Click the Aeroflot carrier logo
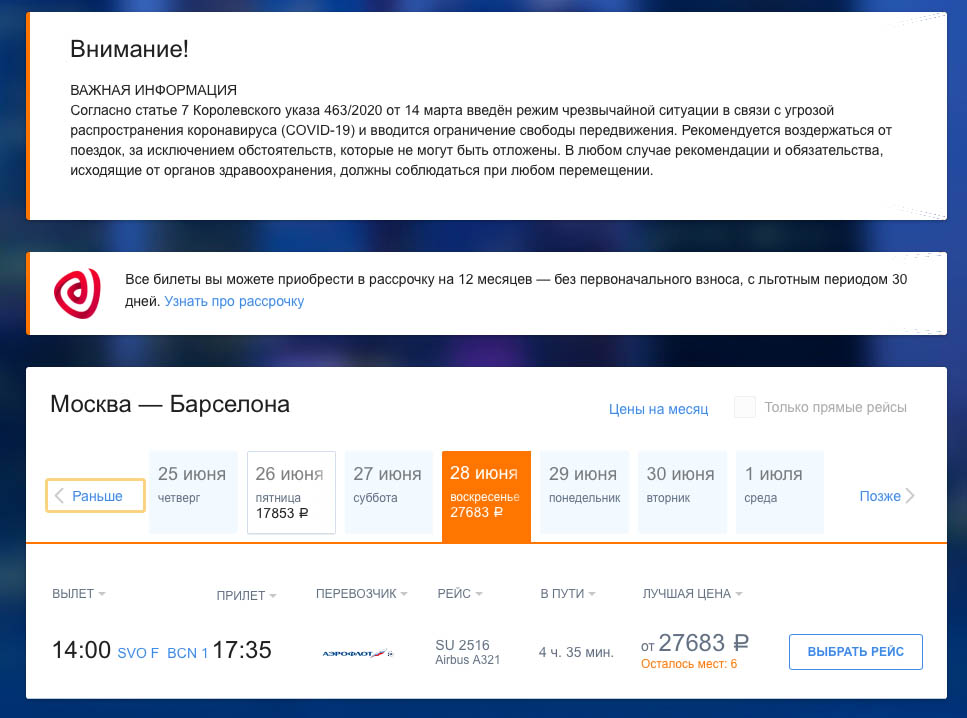967x718 pixels. tap(358, 653)
